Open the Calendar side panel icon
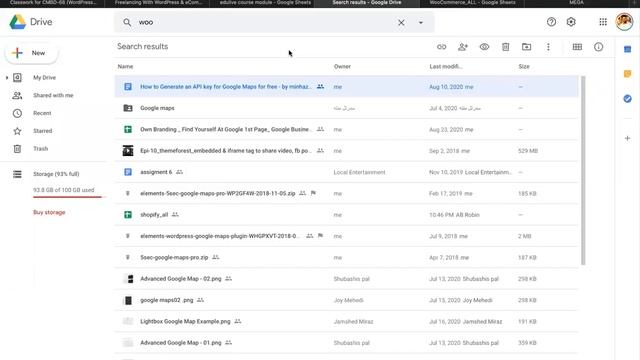The width and height of the screenshot is (640, 360). [628, 49]
